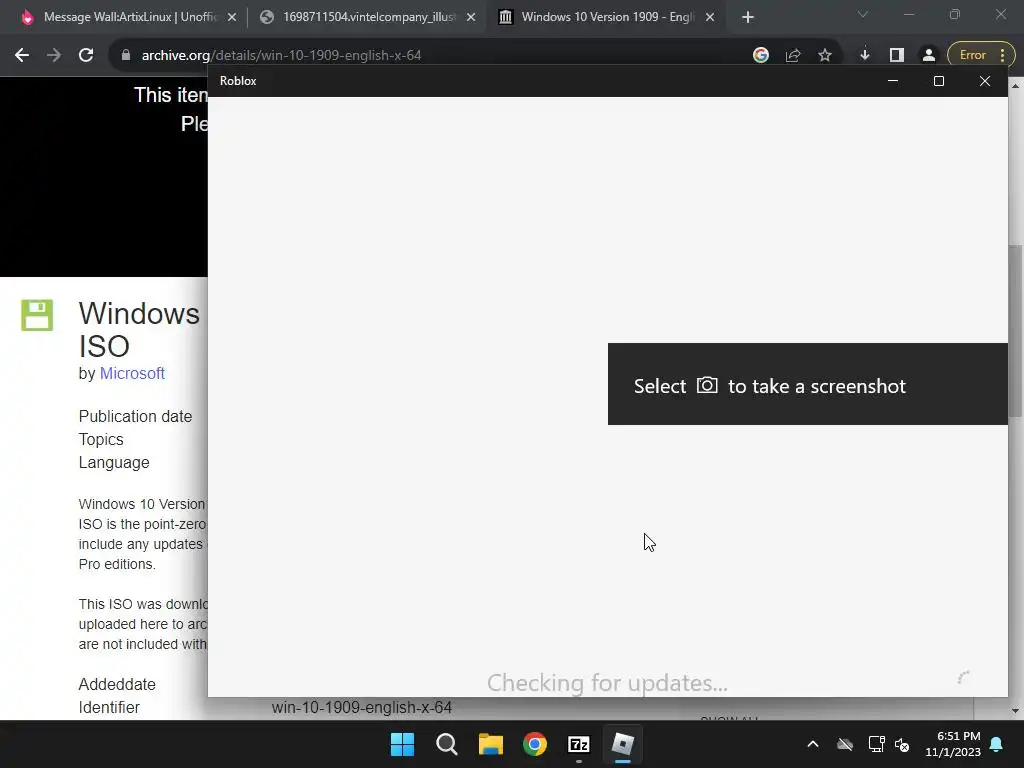
Task: Bookmark this tab with star icon
Action: tap(825, 56)
